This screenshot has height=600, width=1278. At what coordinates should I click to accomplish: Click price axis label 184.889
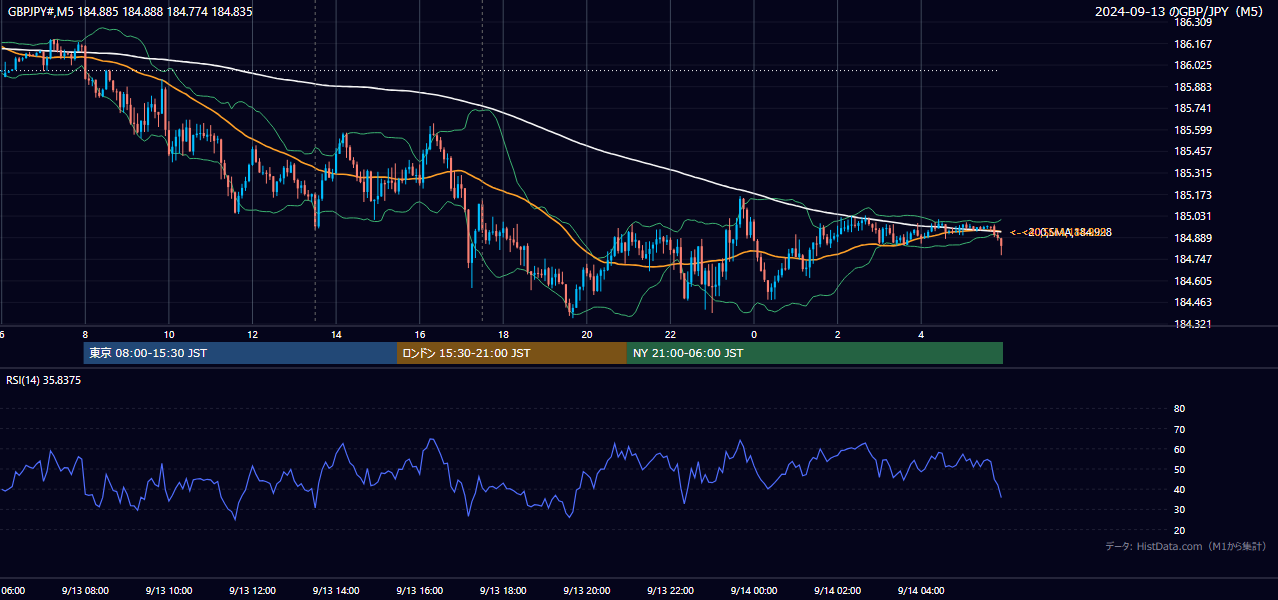tap(1192, 238)
